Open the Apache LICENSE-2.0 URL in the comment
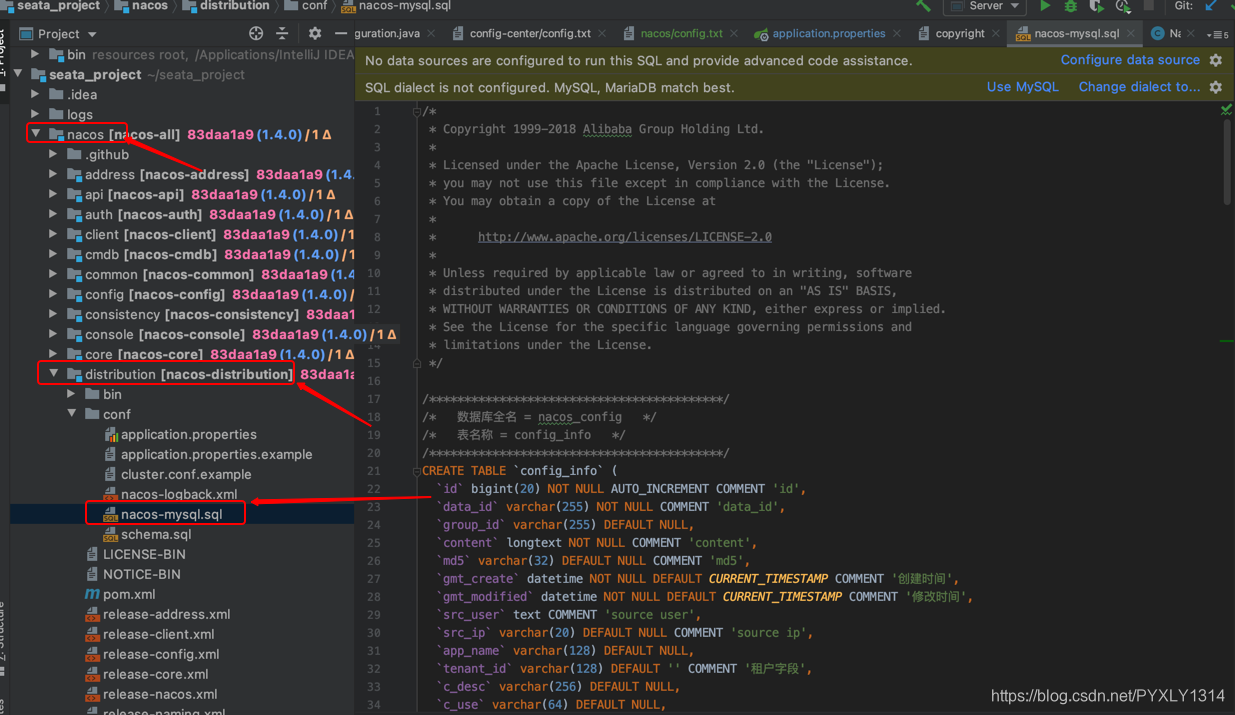 (x=625, y=237)
